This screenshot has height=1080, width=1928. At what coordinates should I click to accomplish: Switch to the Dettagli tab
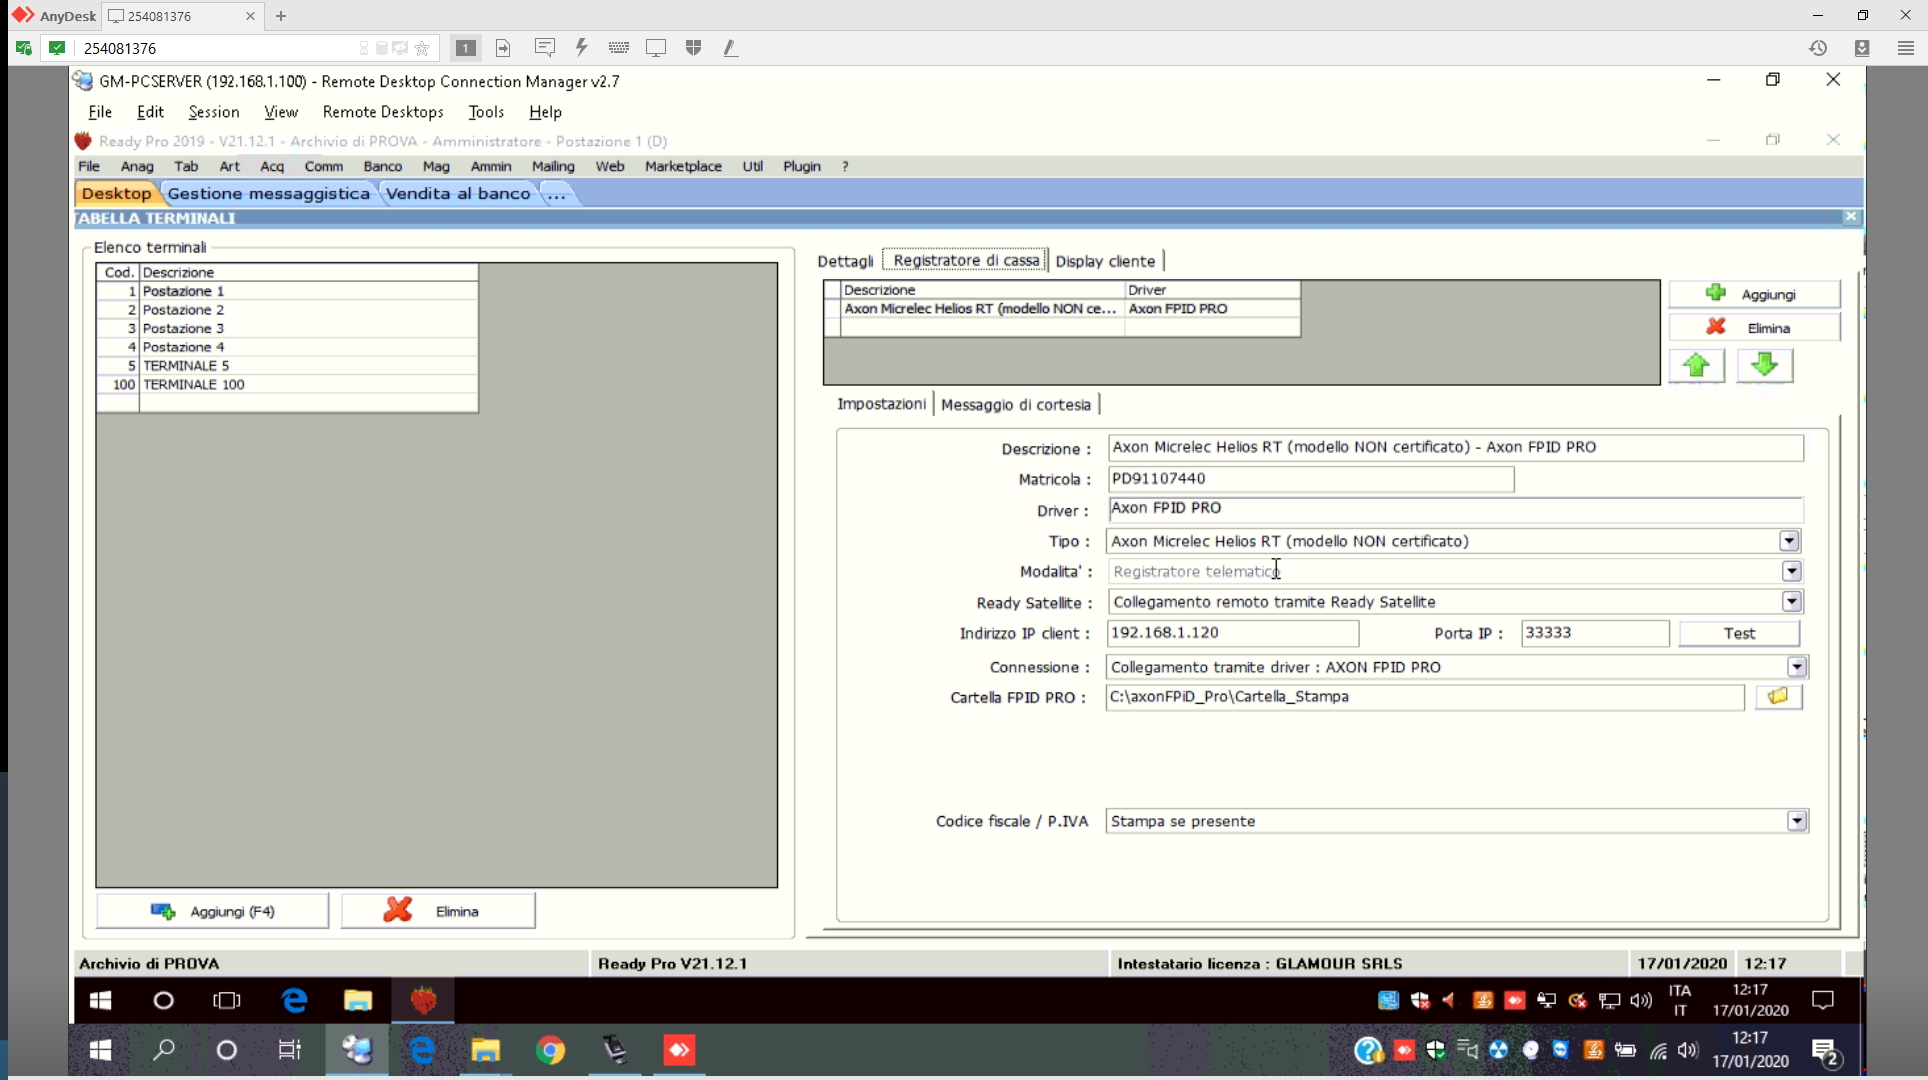tap(845, 261)
